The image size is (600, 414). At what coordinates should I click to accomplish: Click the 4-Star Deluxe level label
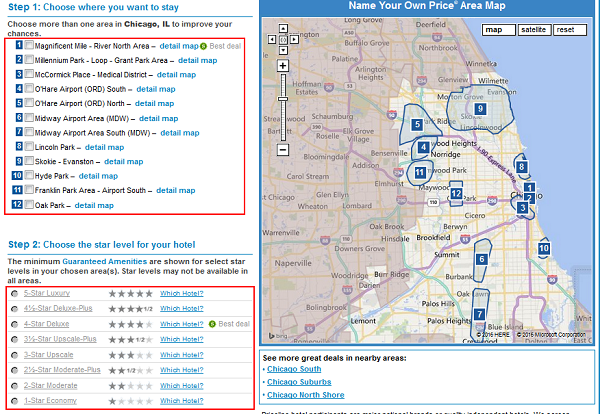pyautogui.click(x=47, y=324)
